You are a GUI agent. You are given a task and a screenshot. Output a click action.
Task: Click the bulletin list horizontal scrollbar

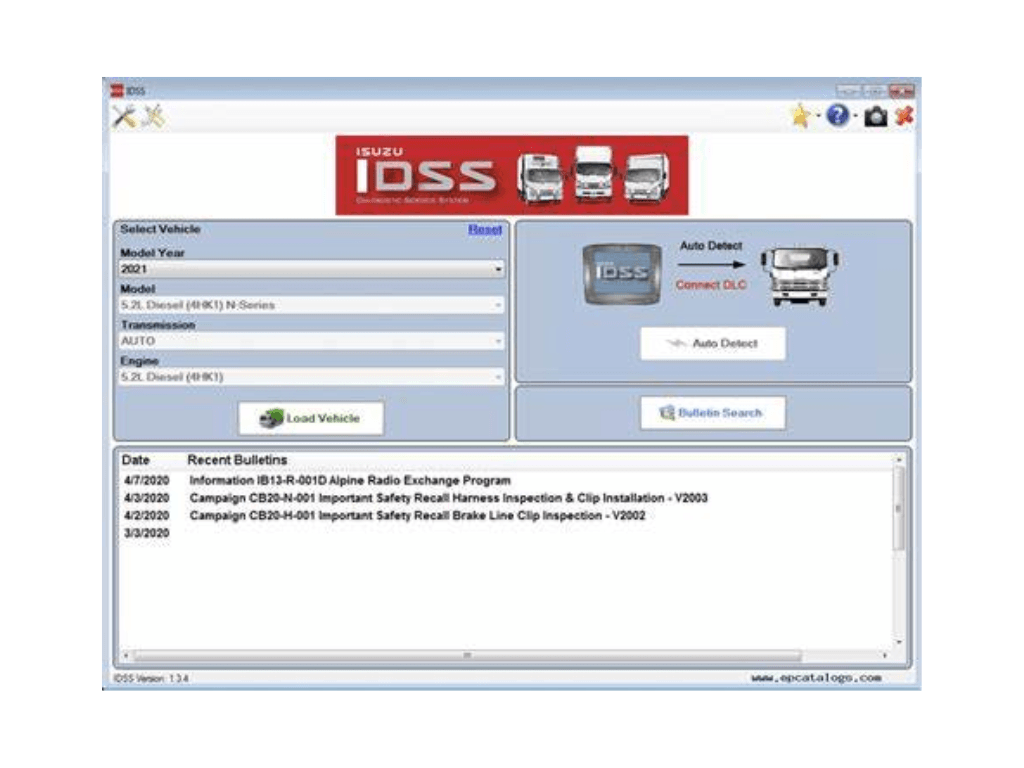point(467,655)
